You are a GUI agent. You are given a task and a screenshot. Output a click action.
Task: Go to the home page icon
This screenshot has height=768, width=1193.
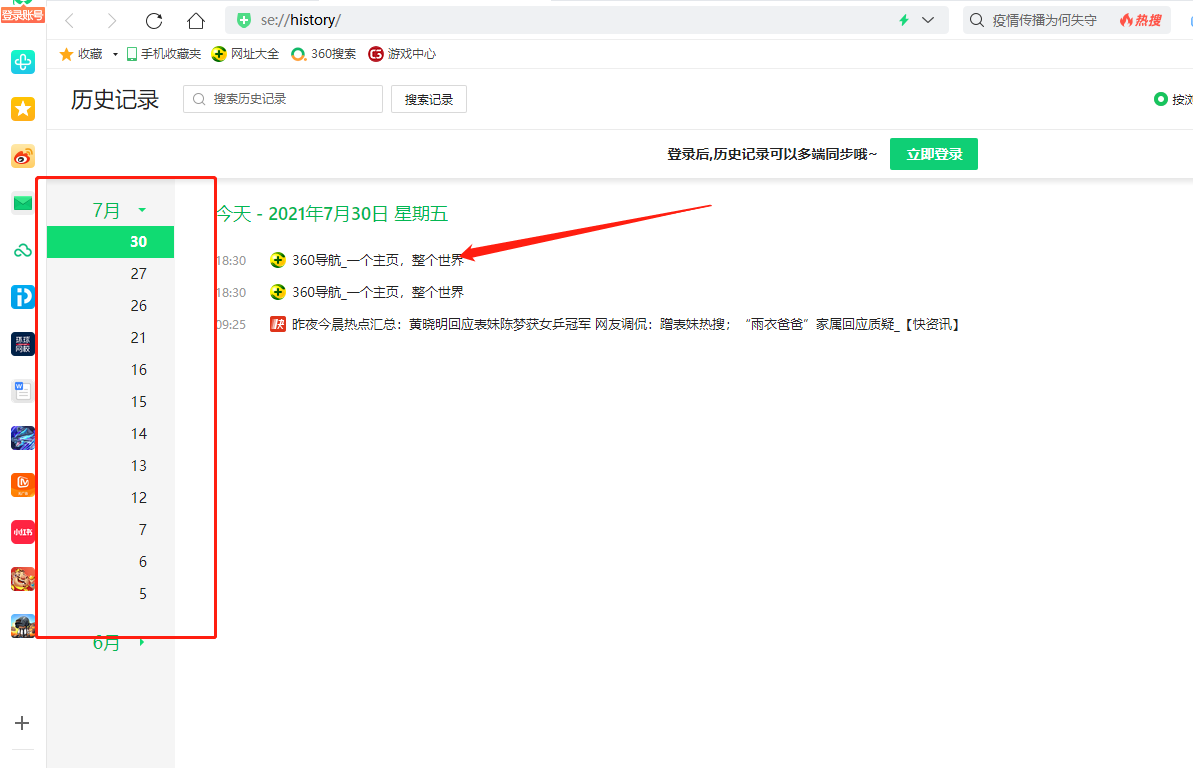tap(196, 21)
